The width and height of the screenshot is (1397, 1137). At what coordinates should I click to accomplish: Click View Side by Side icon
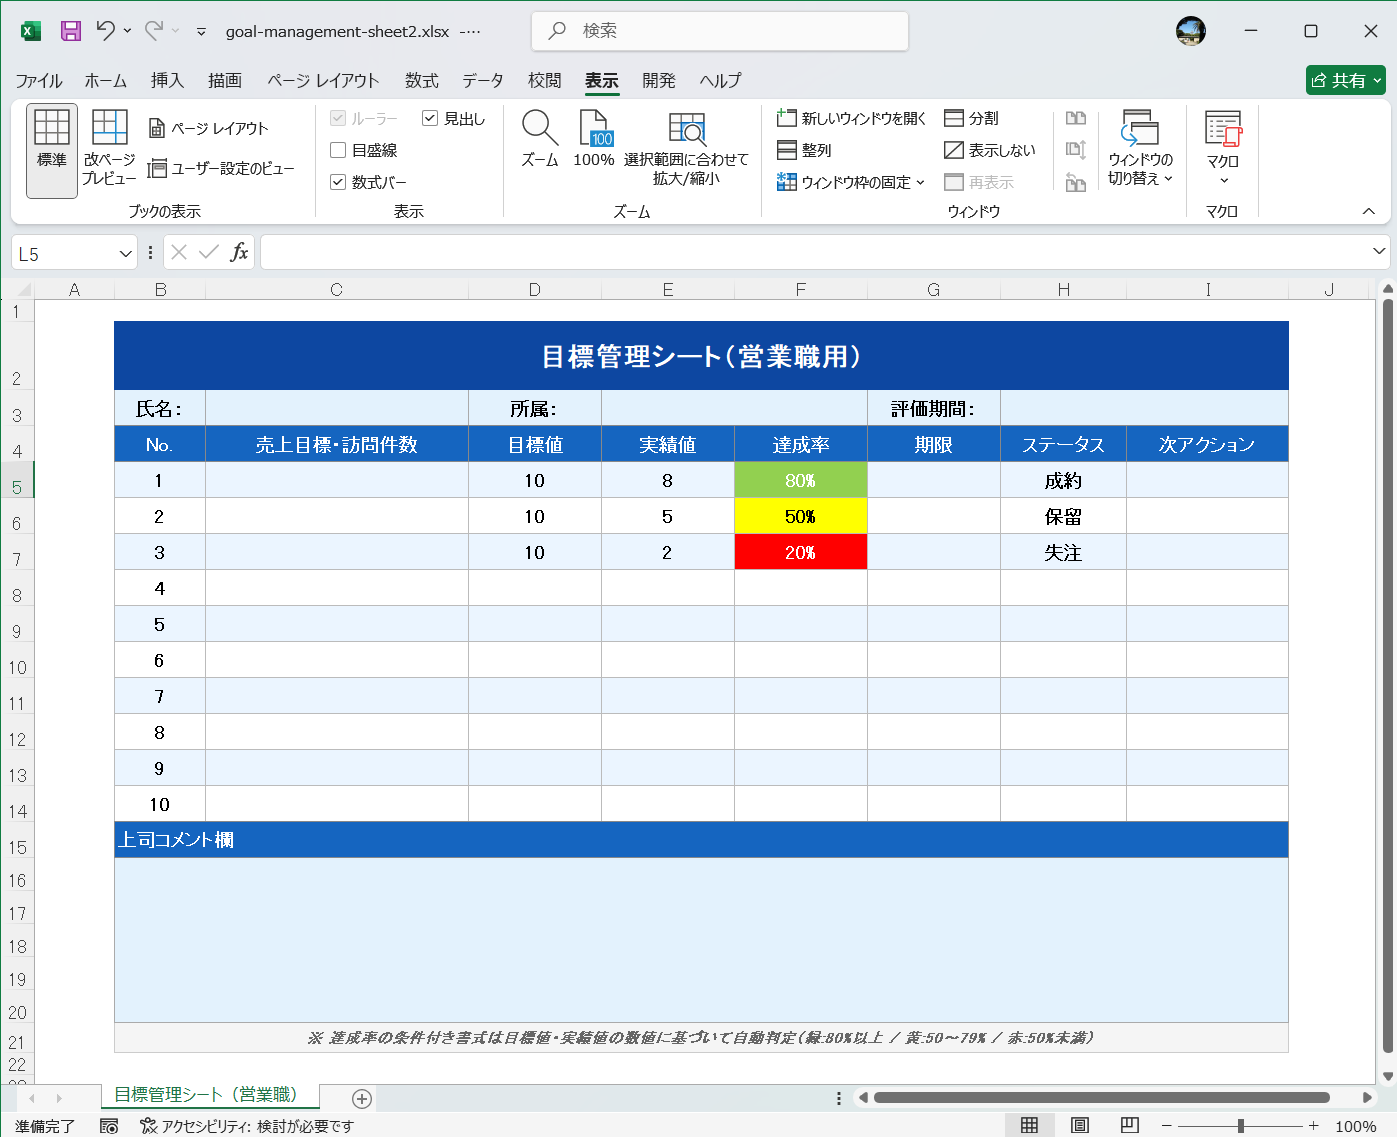tap(1076, 118)
